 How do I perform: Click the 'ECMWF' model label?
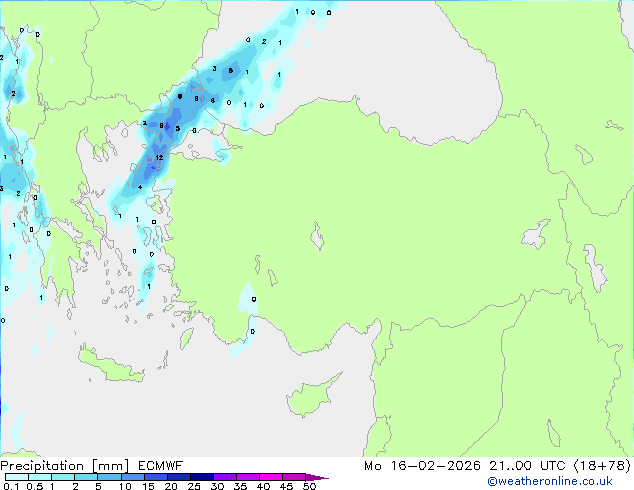pyautogui.click(x=161, y=466)
